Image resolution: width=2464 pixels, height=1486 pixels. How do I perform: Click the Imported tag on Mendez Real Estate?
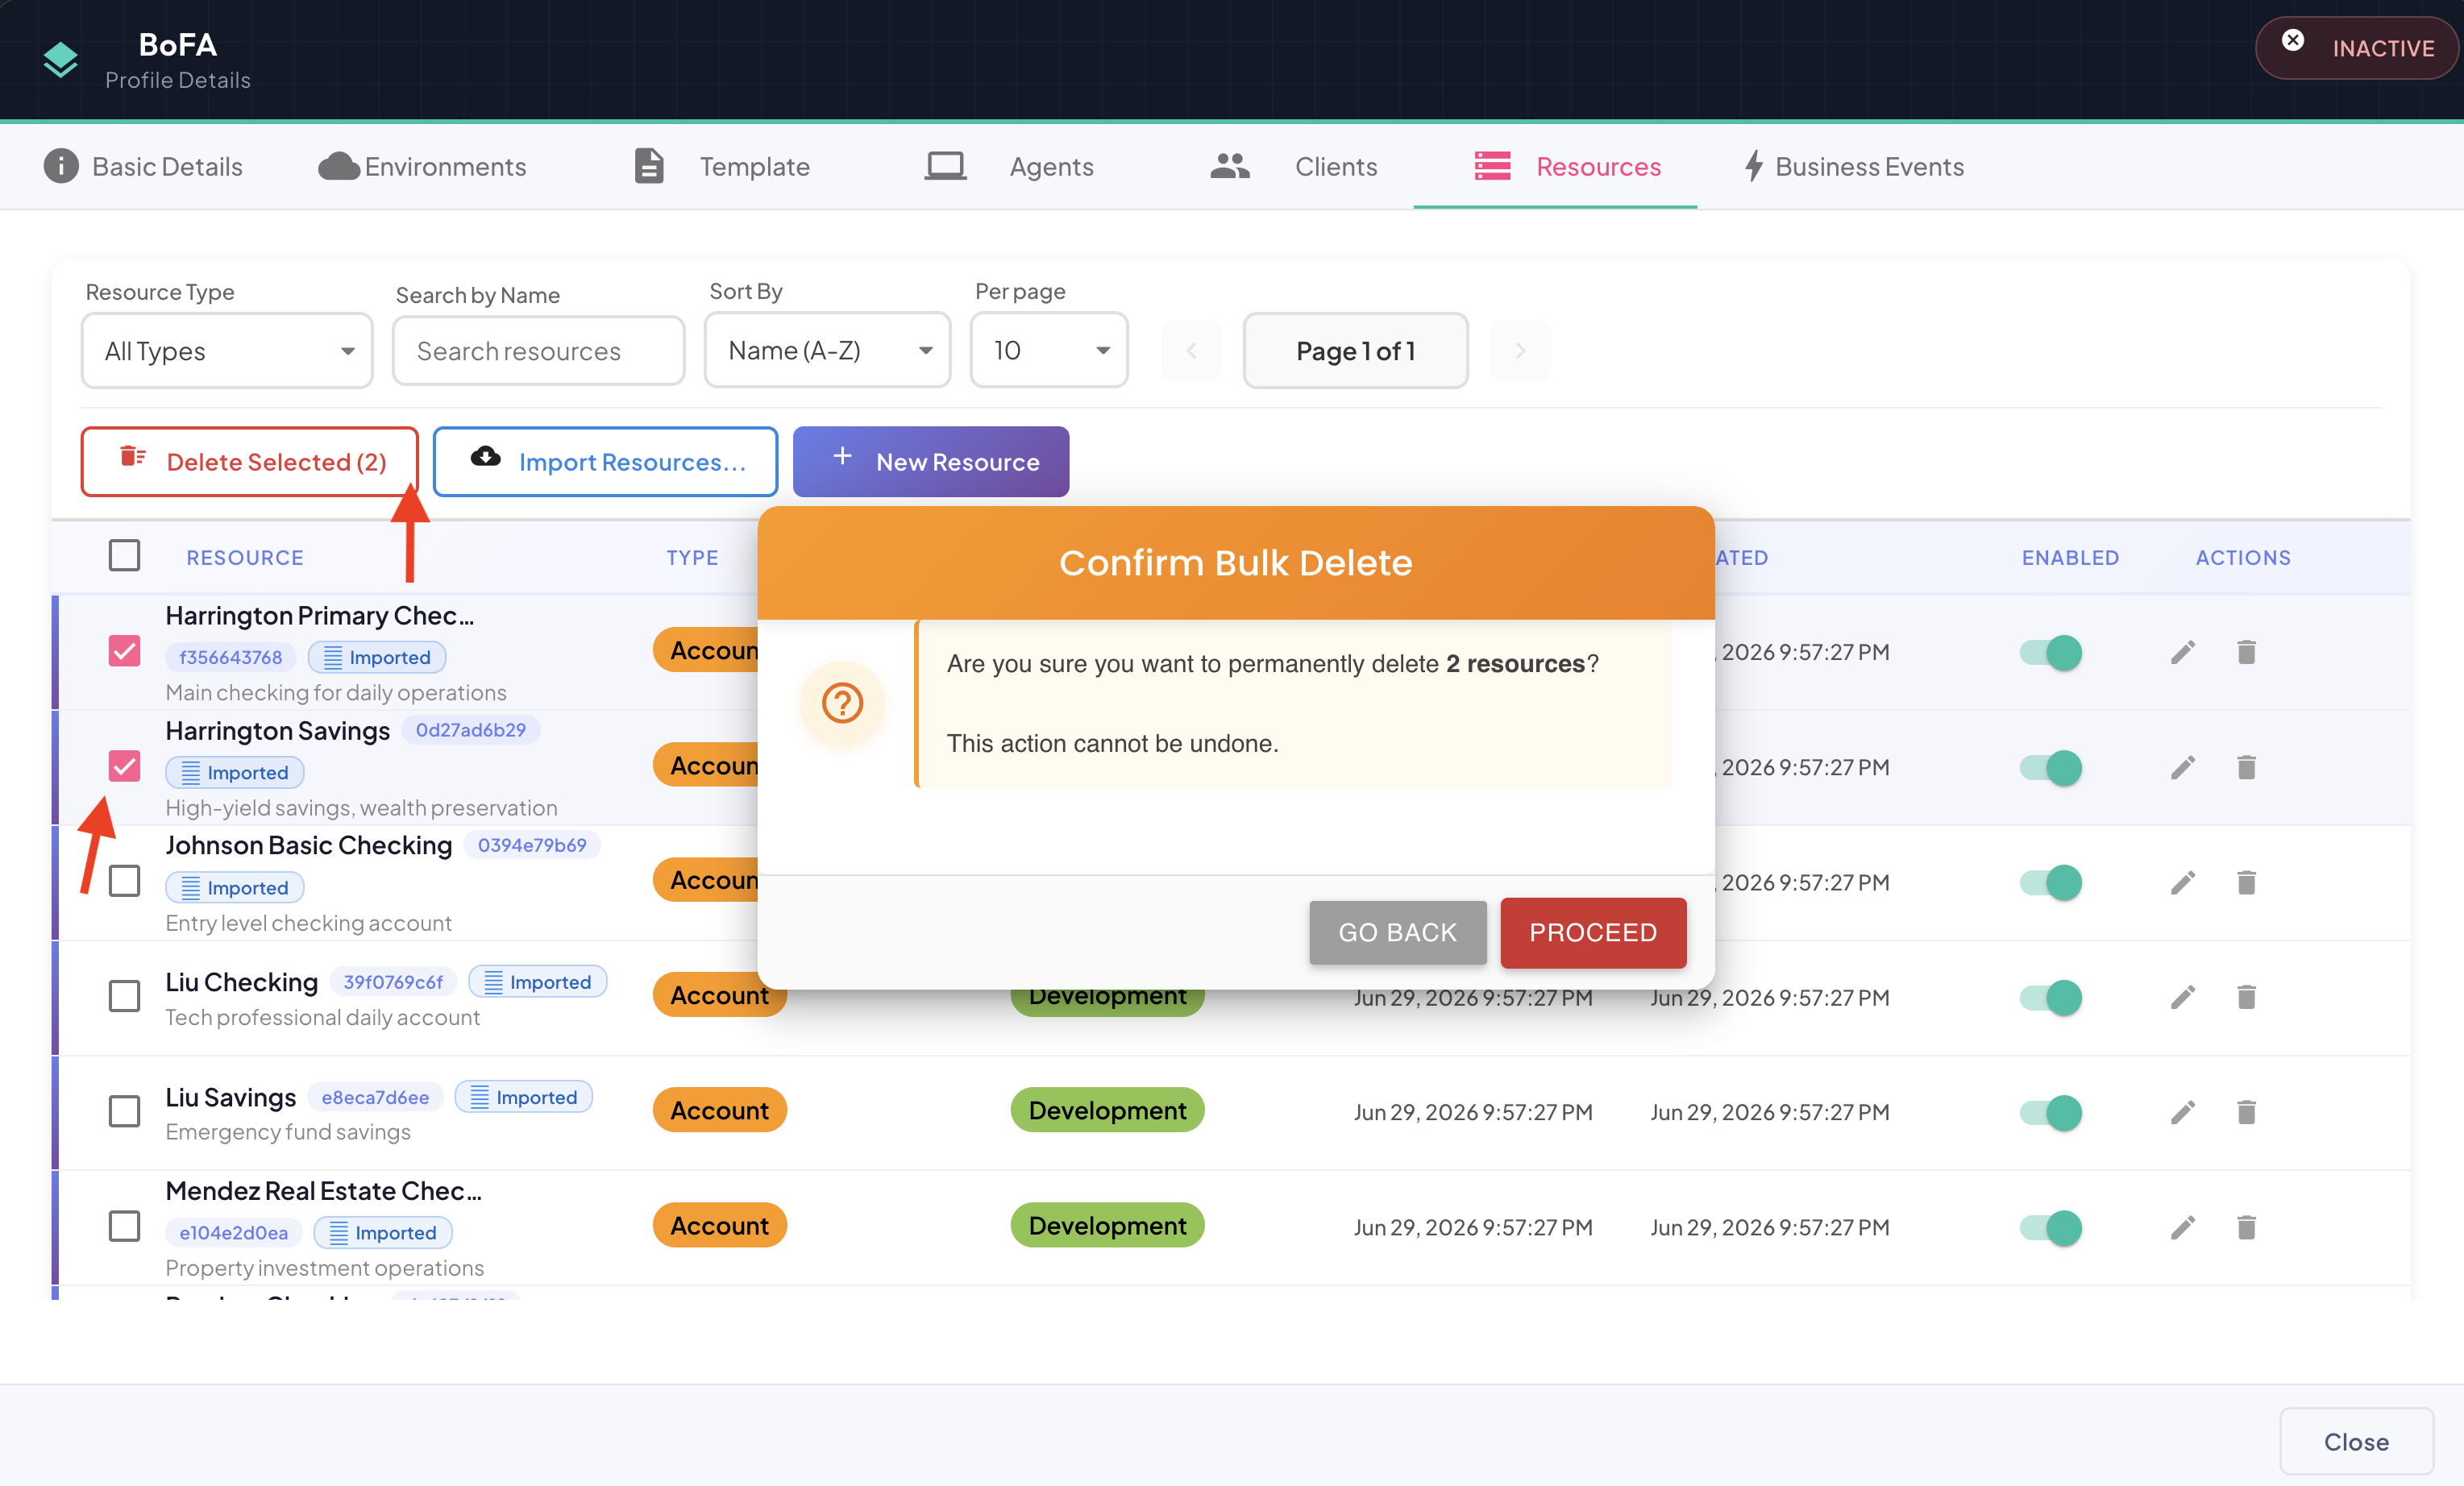(382, 1232)
